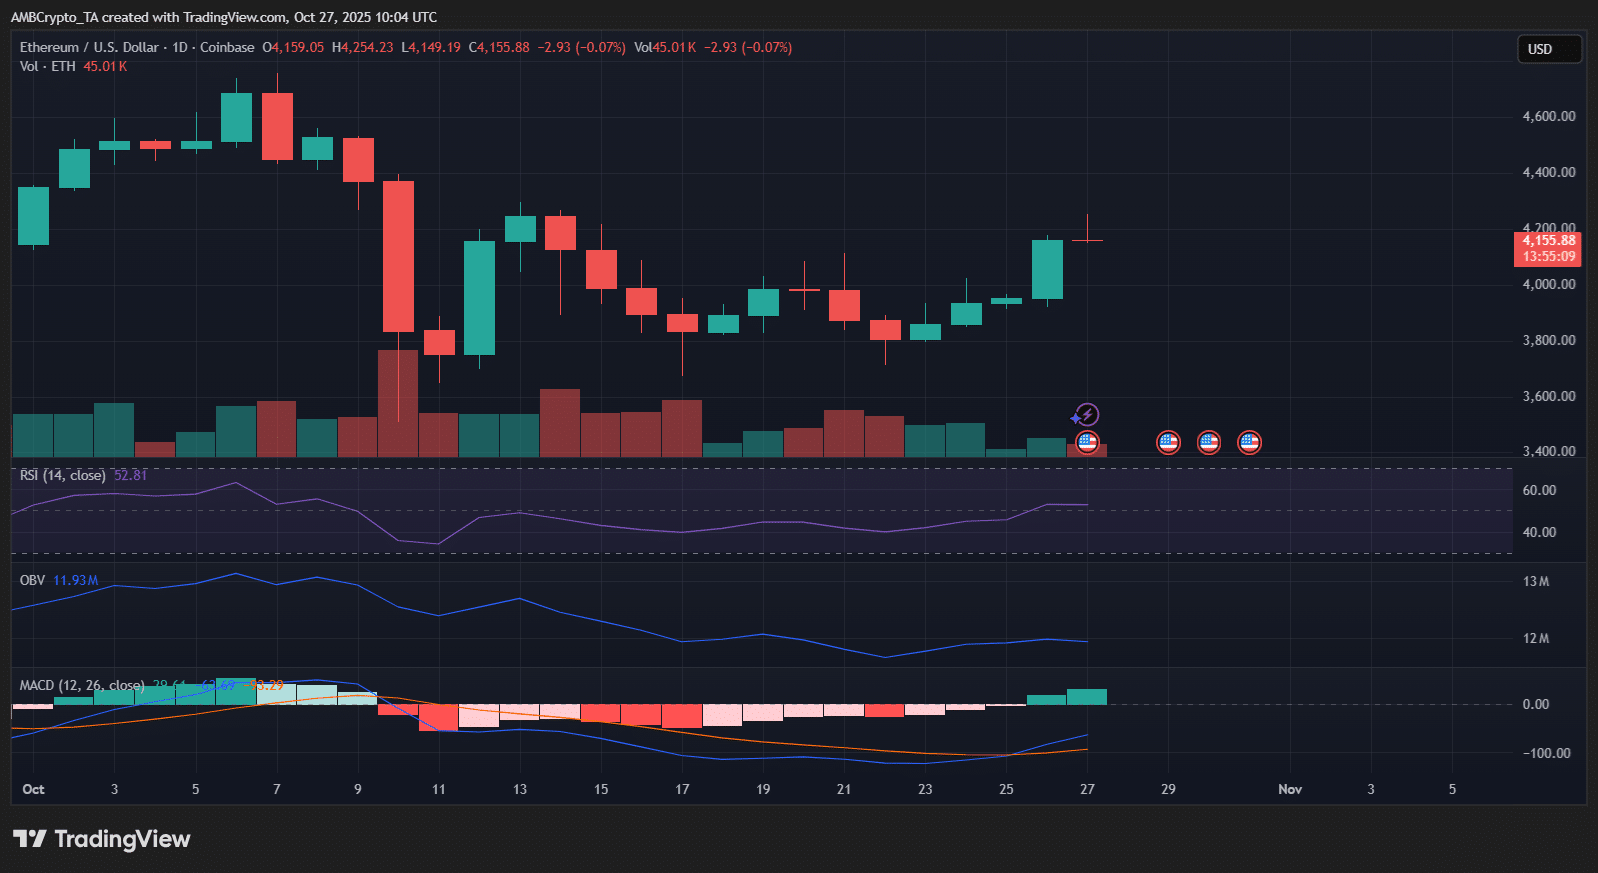Viewport: 1598px width, 873px height.
Task: Open the third US flag economic event
Action: pos(1209,442)
